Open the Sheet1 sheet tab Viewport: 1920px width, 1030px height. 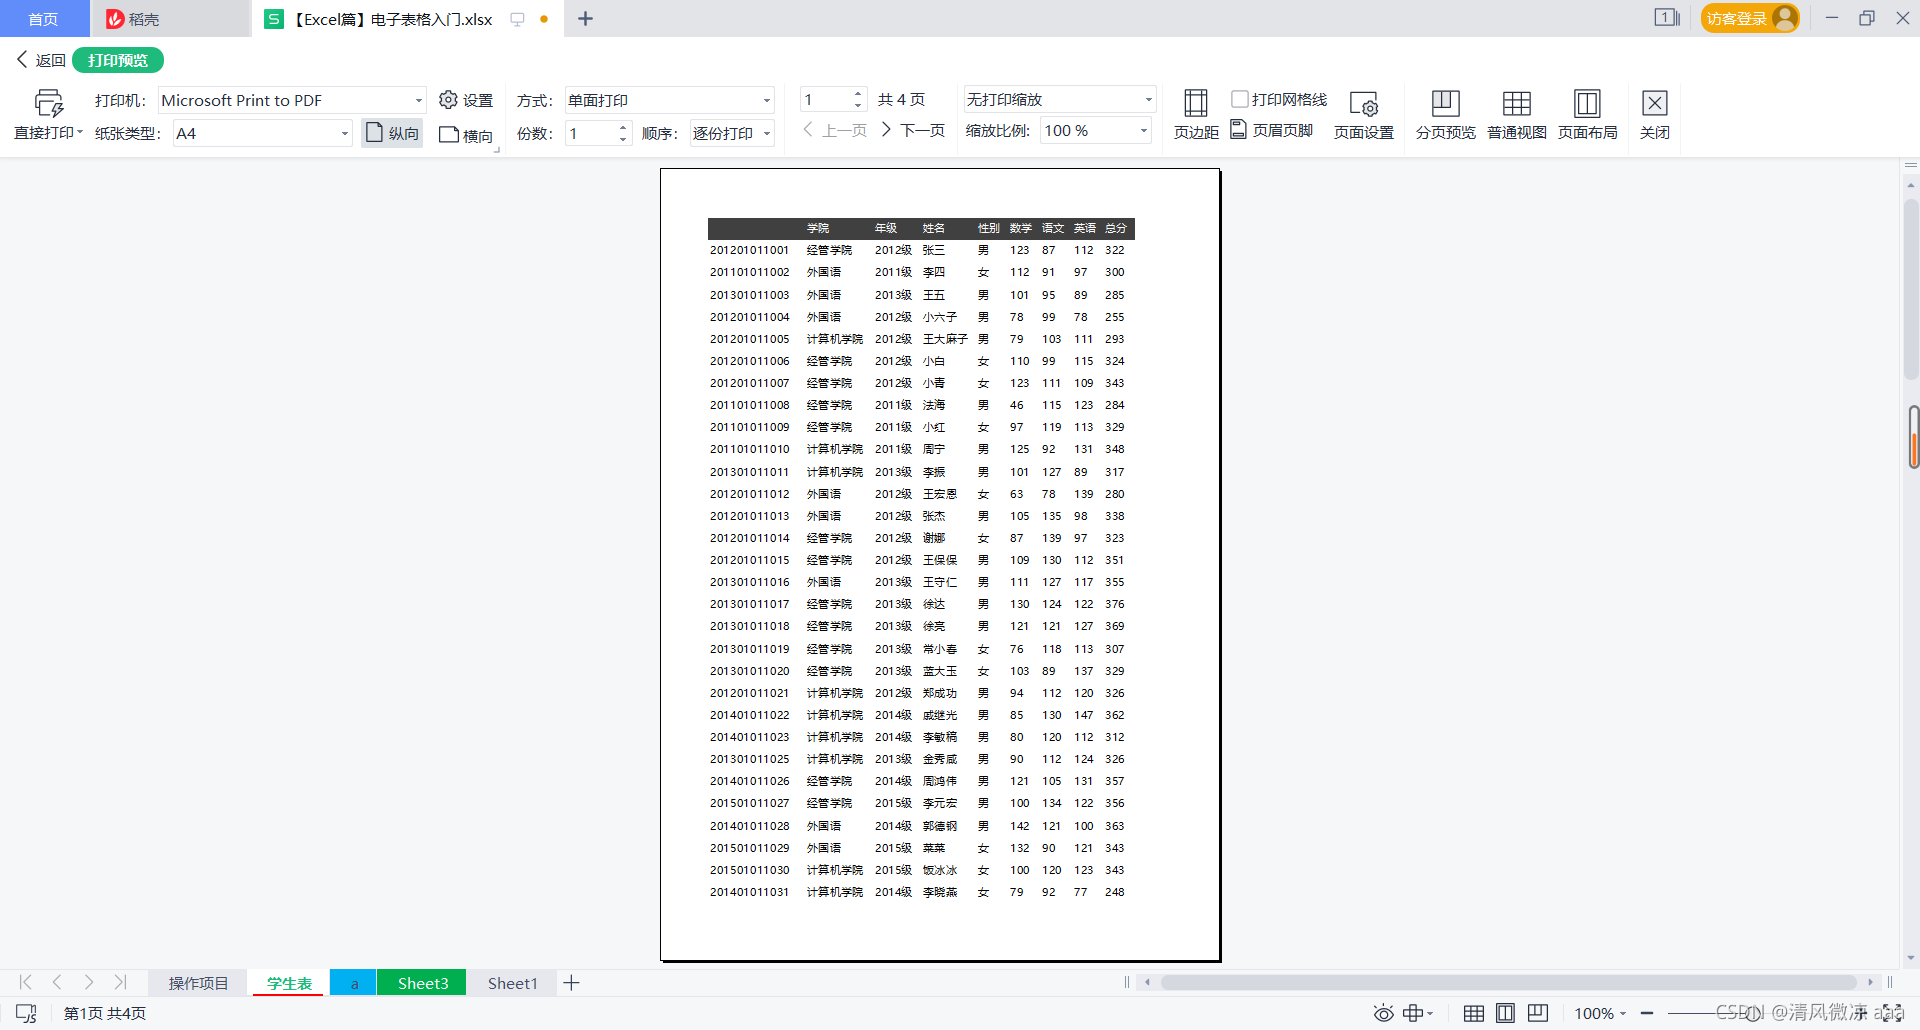[x=512, y=983]
